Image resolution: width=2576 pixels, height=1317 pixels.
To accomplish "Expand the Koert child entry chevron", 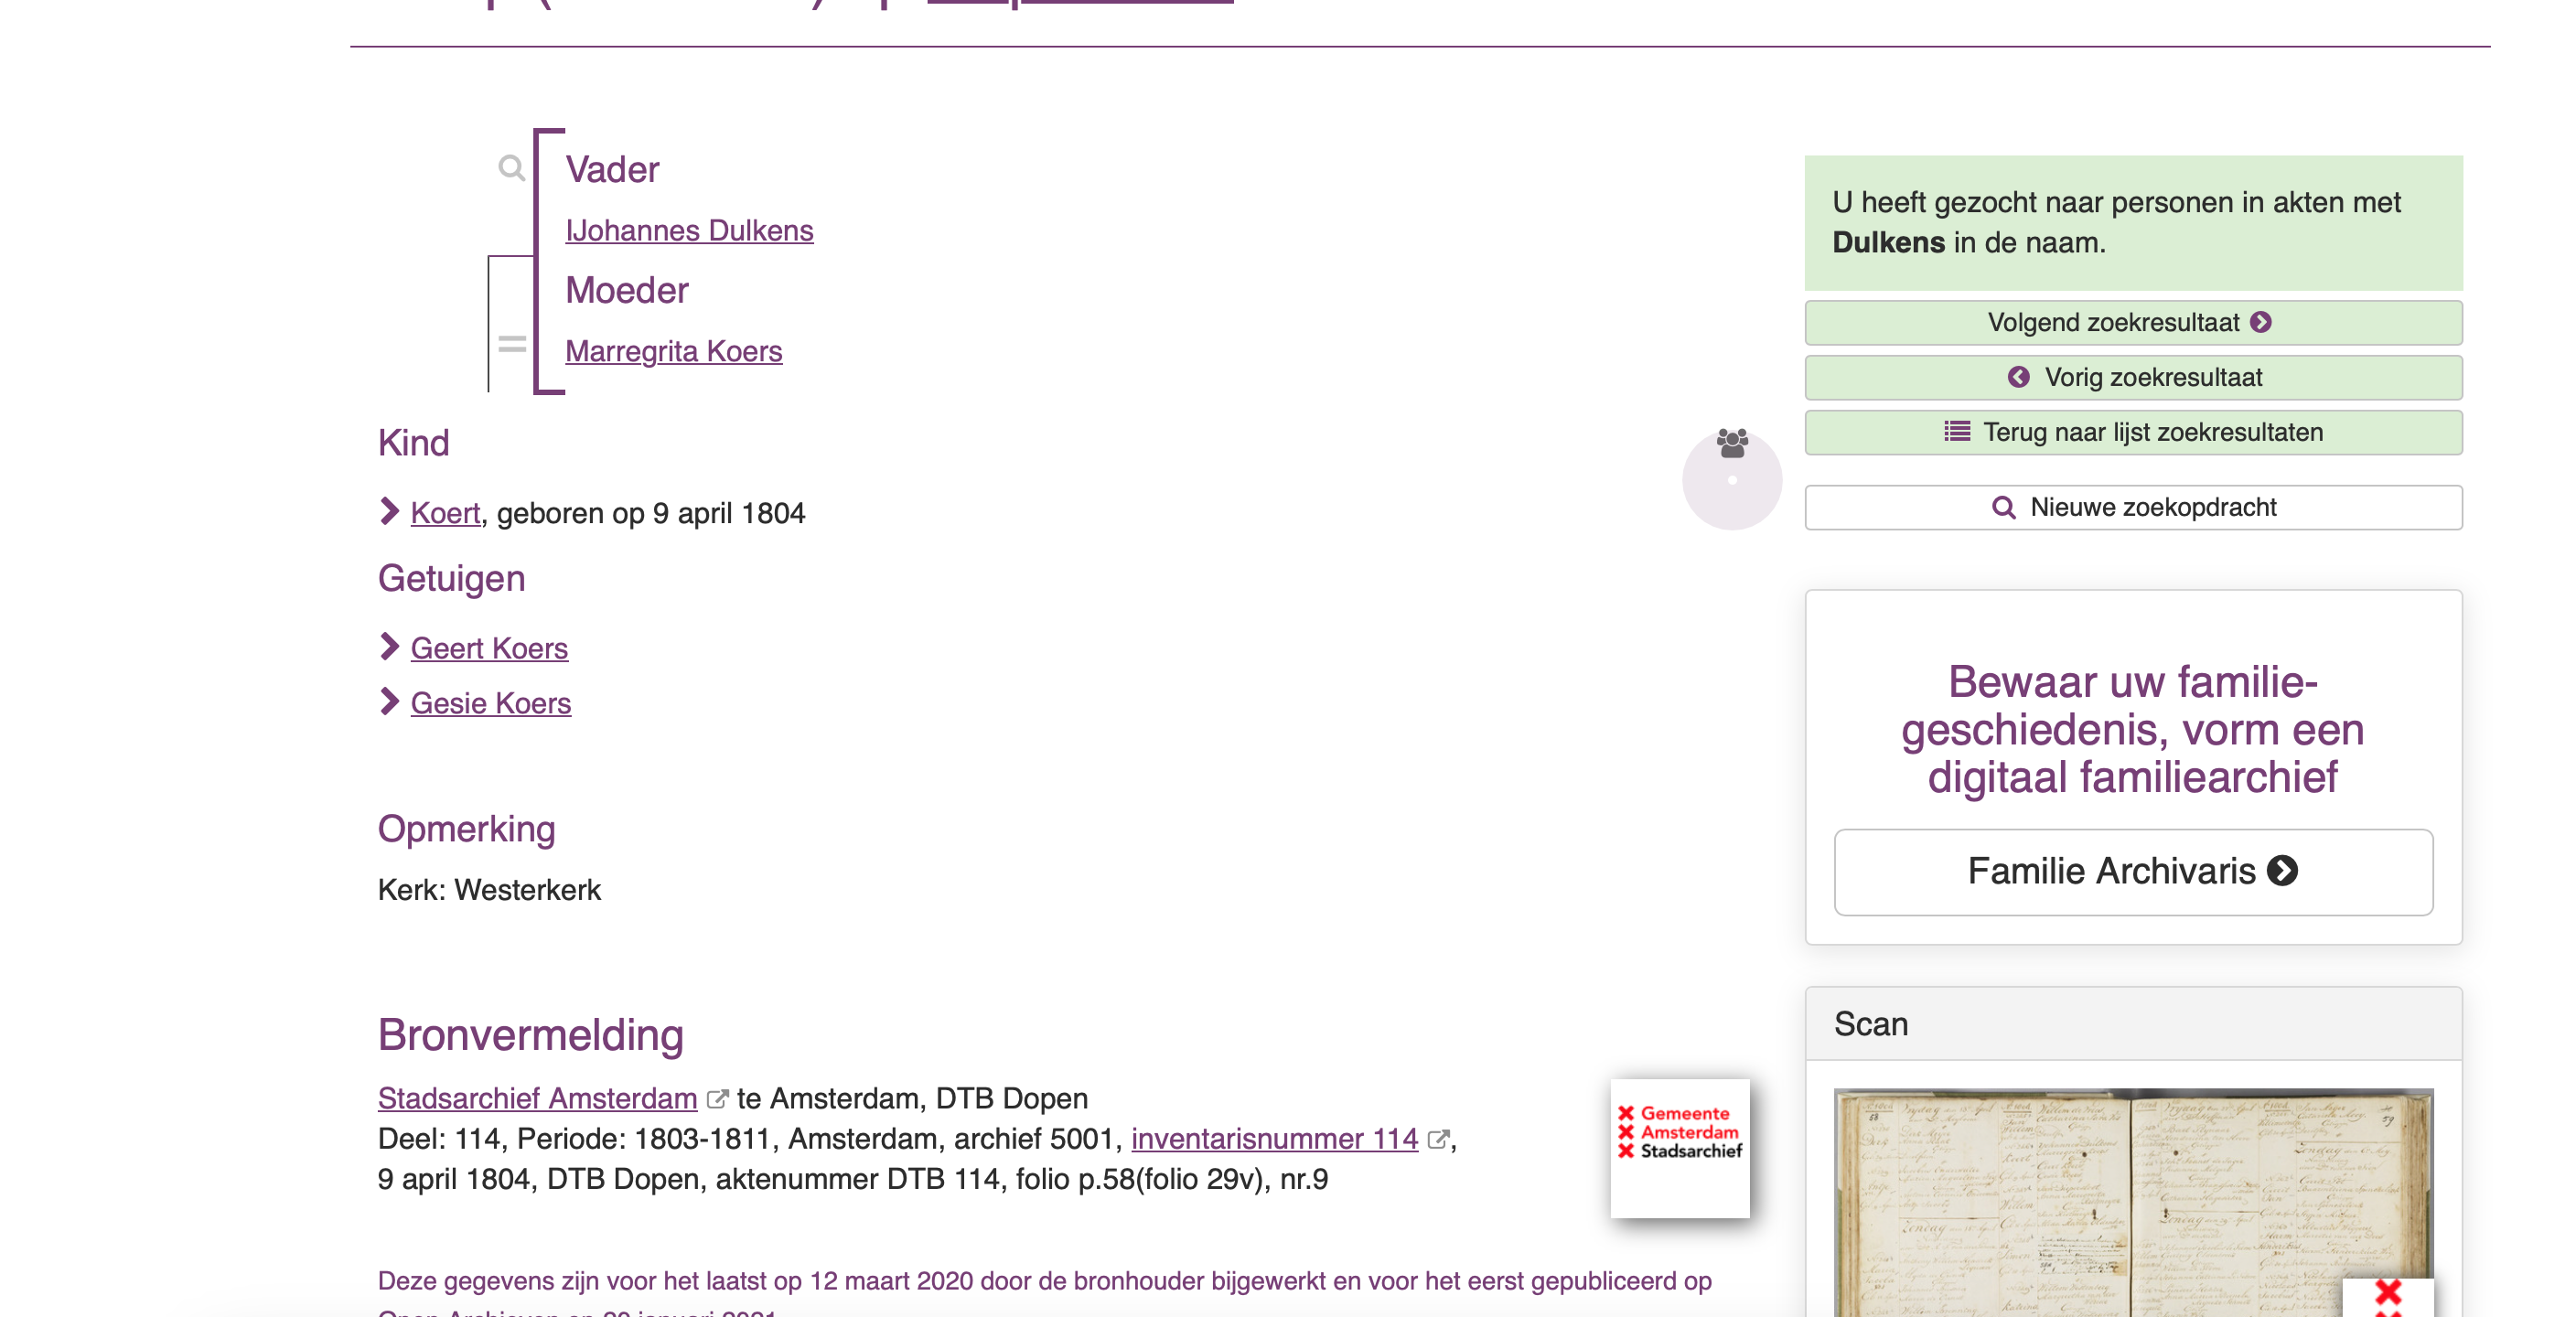I will click(x=389, y=511).
